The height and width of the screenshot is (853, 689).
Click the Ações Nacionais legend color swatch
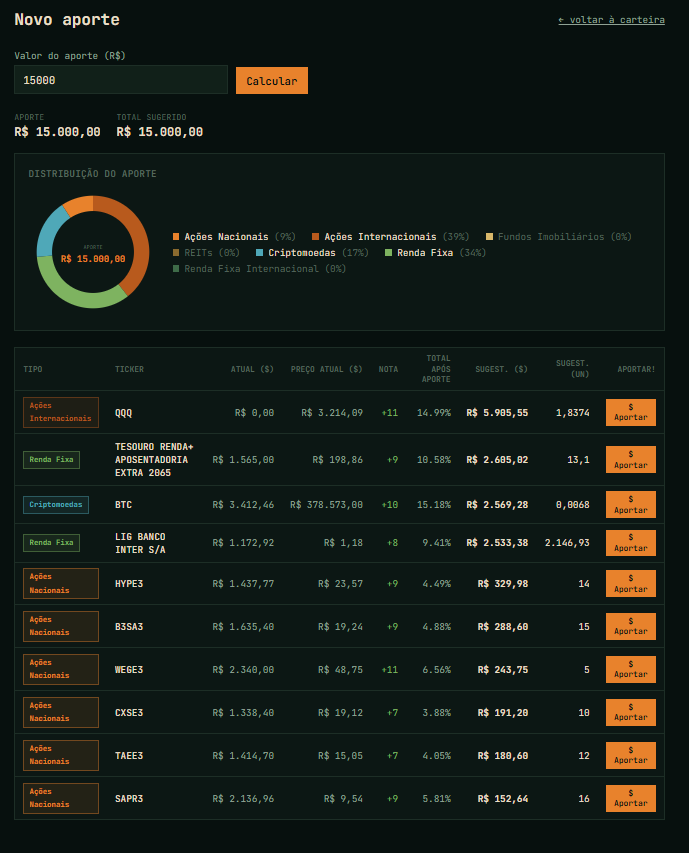coord(177,237)
